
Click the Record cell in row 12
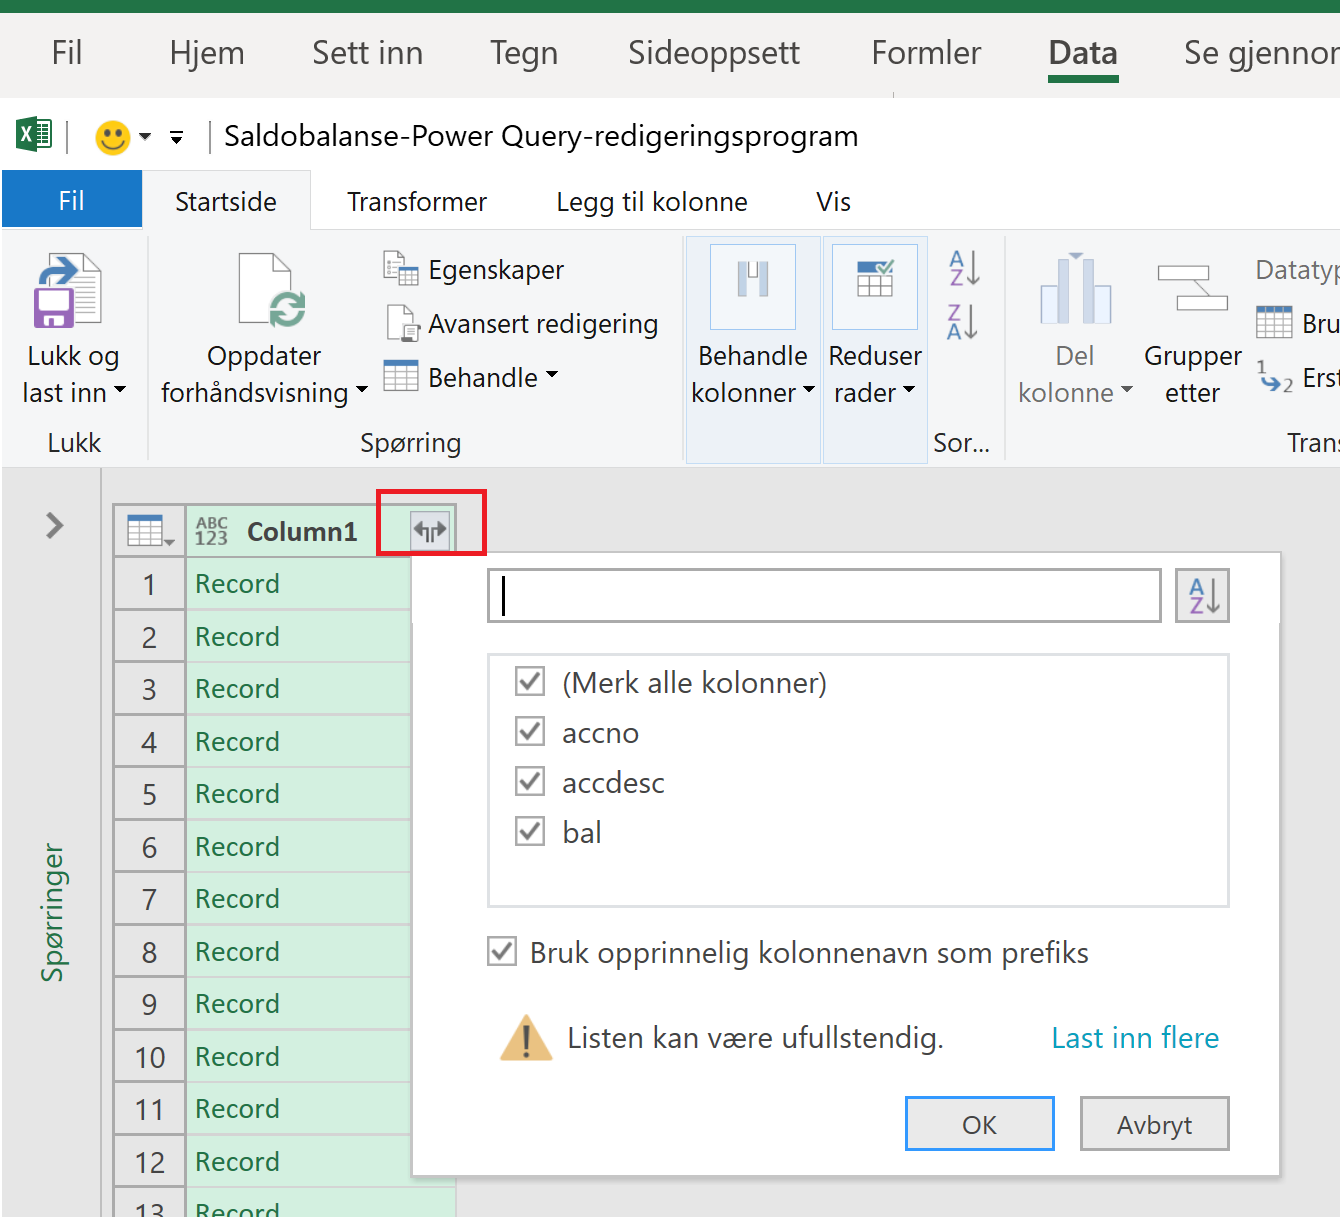298,1162
